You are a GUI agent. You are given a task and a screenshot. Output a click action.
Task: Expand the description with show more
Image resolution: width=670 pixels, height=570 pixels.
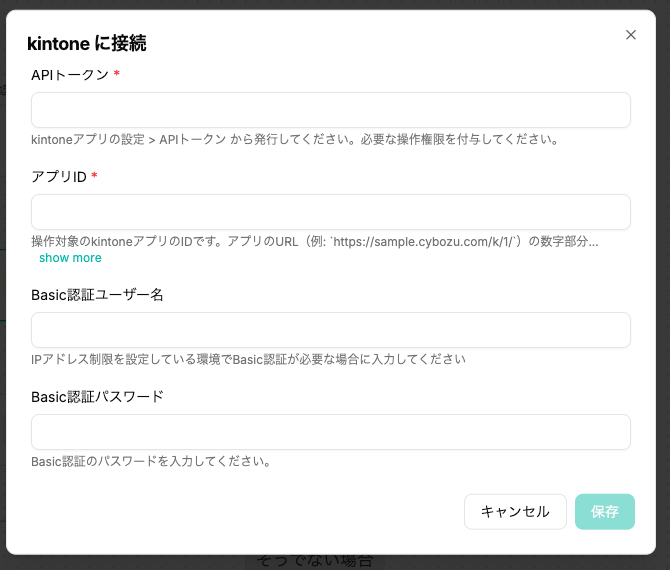point(70,258)
